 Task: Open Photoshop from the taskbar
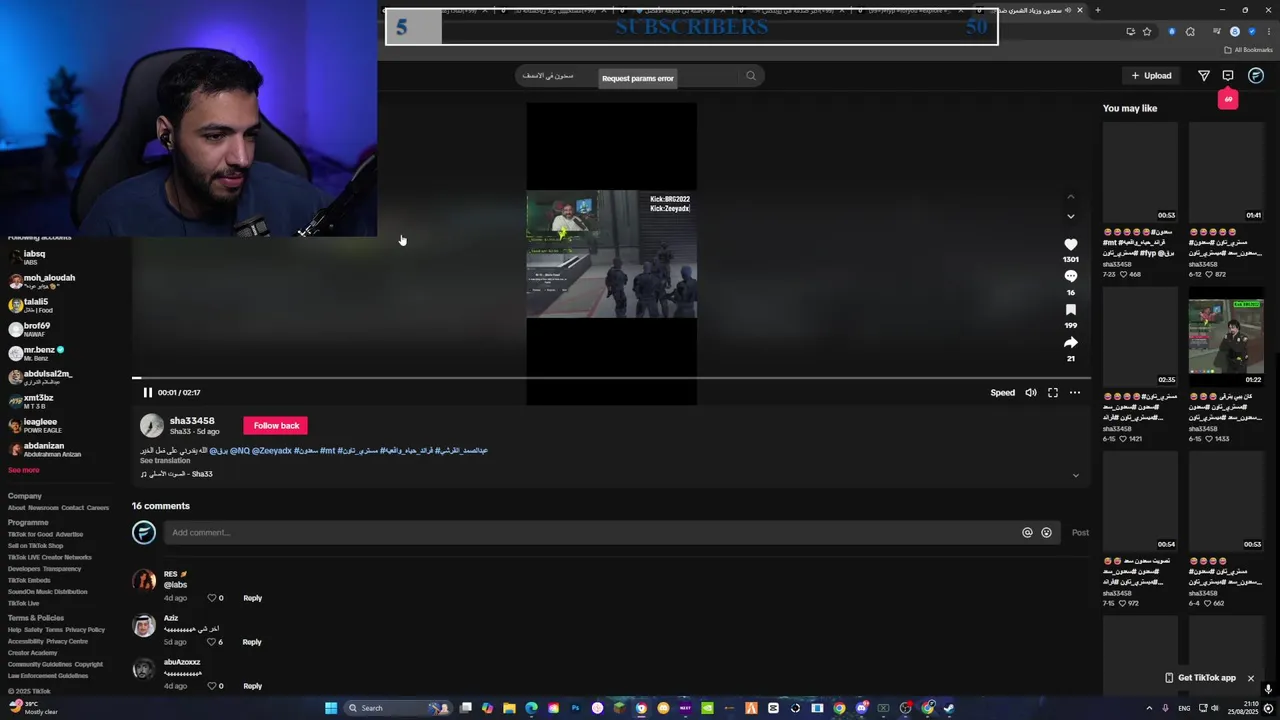(x=575, y=708)
